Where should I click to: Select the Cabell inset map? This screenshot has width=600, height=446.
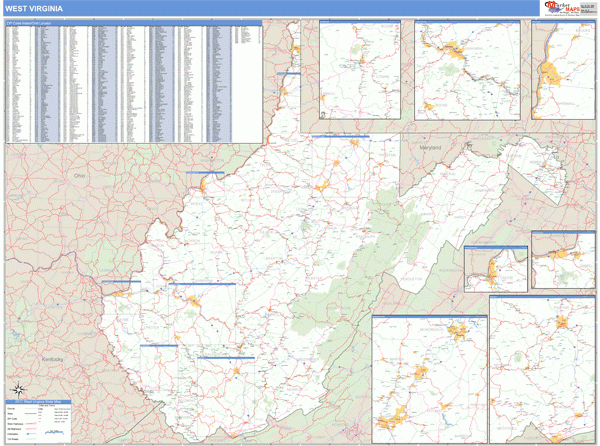pos(563,260)
